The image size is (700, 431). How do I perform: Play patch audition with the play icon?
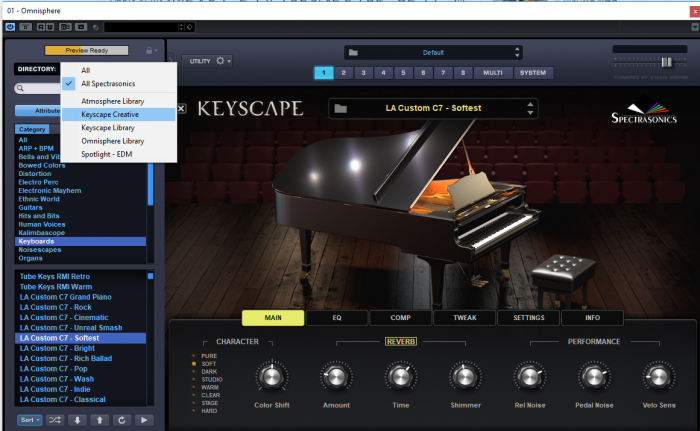pos(144,420)
